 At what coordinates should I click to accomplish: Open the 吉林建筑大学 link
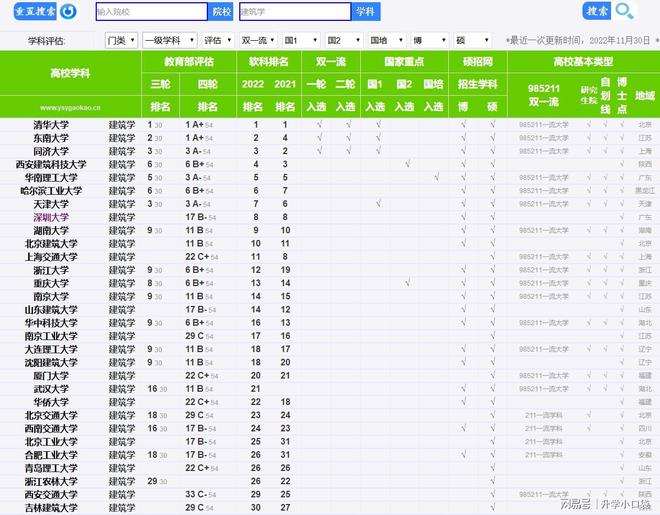click(x=51, y=508)
